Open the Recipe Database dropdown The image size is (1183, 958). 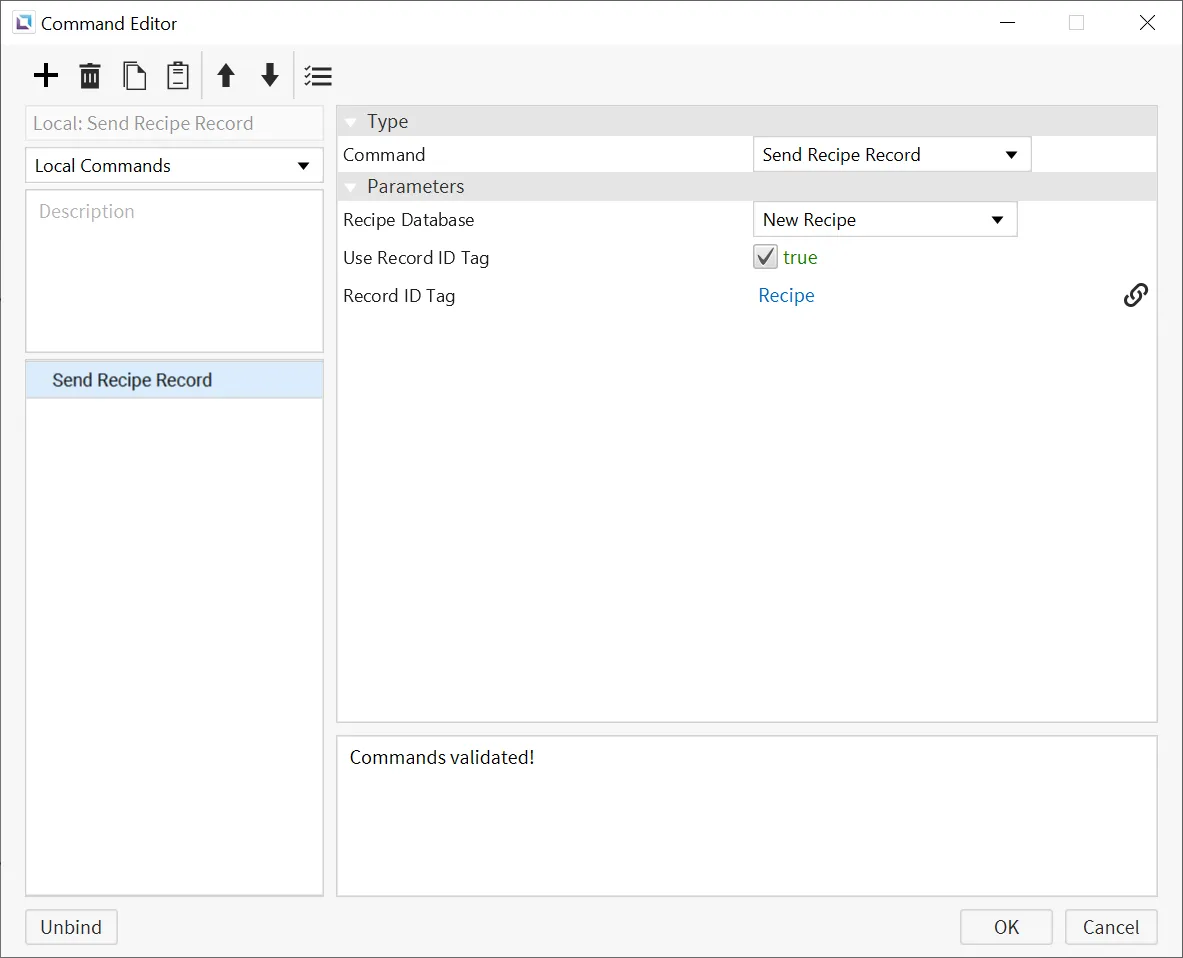point(884,220)
